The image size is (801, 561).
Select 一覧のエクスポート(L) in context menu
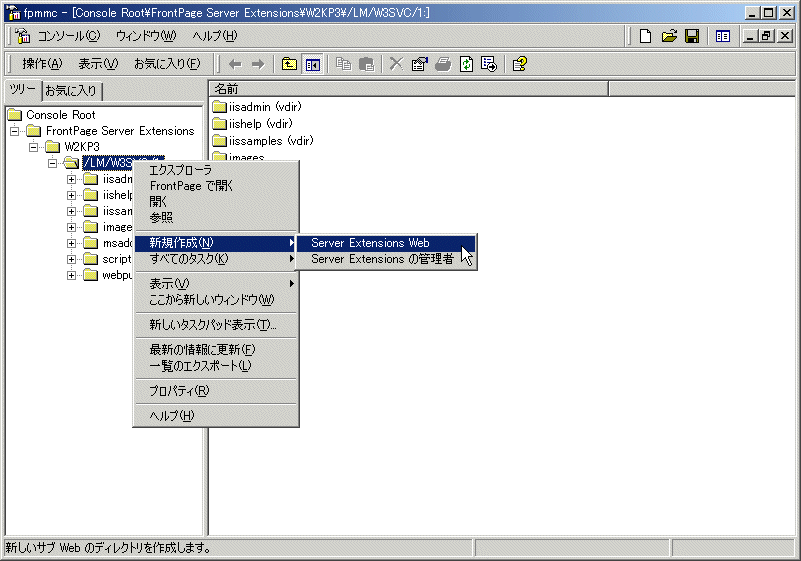[216, 366]
